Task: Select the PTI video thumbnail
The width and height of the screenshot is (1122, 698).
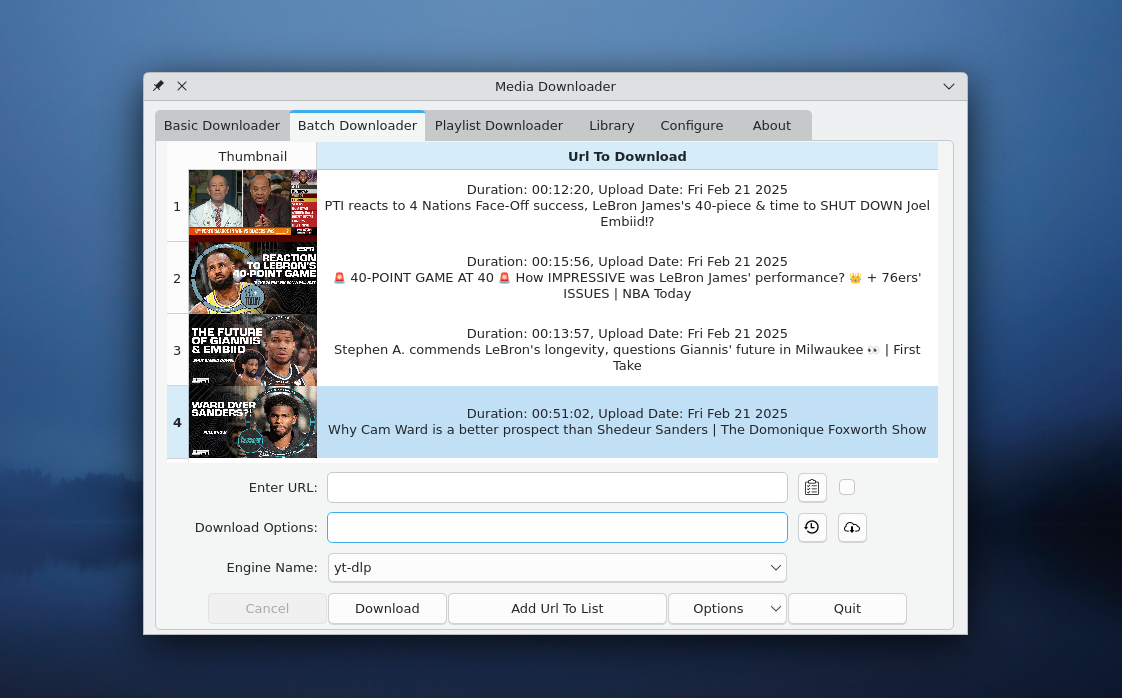Action: pos(252,205)
